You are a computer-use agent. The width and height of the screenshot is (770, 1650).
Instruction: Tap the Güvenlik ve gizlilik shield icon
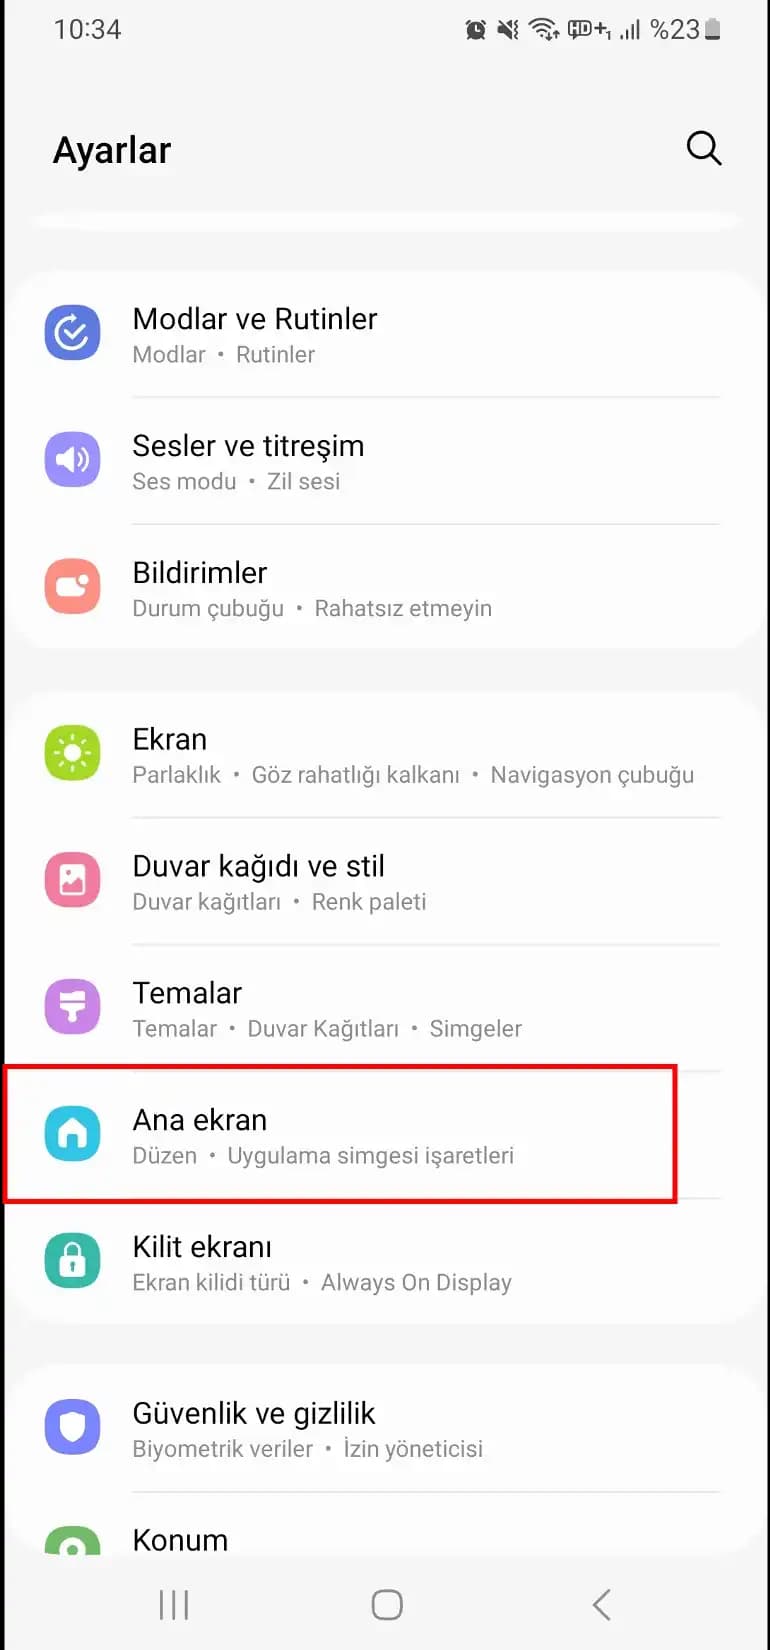[72, 1427]
